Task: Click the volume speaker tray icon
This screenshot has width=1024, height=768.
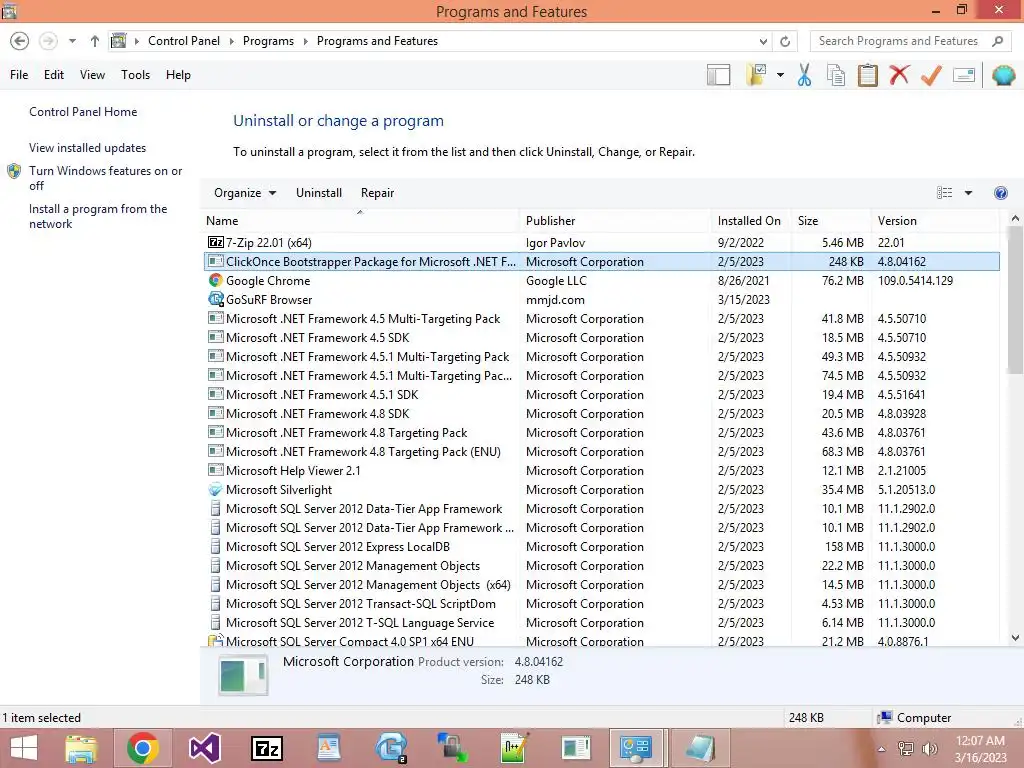Action: pos(930,749)
